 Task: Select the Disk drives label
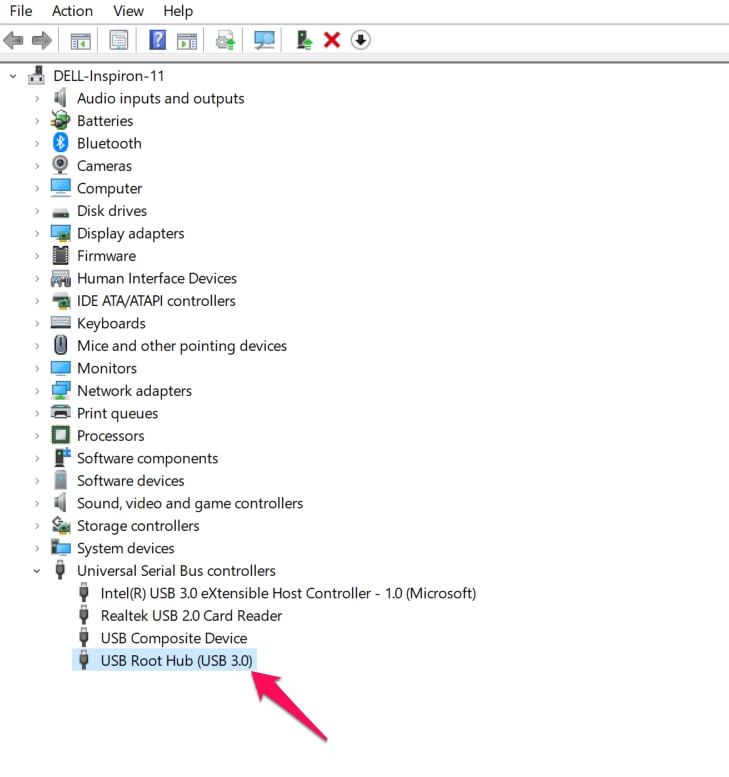pyautogui.click(x=112, y=211)
